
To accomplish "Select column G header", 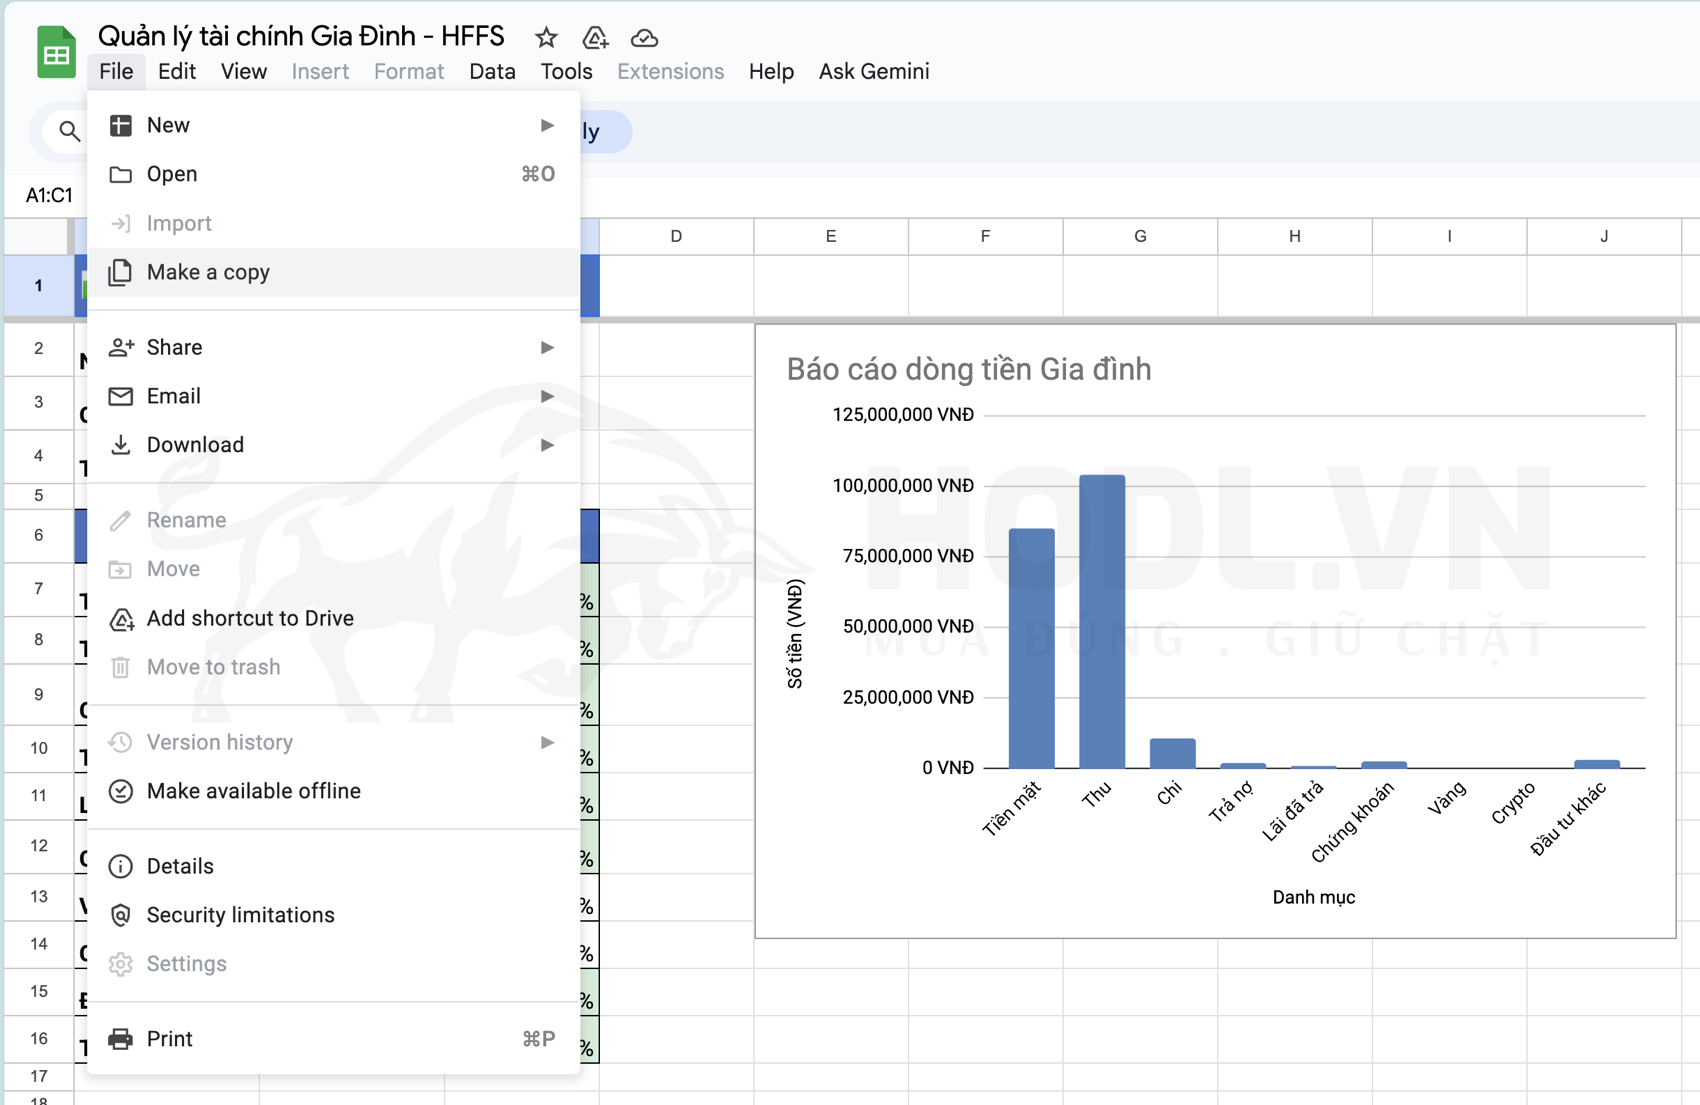I will [x=1140, y=236].
